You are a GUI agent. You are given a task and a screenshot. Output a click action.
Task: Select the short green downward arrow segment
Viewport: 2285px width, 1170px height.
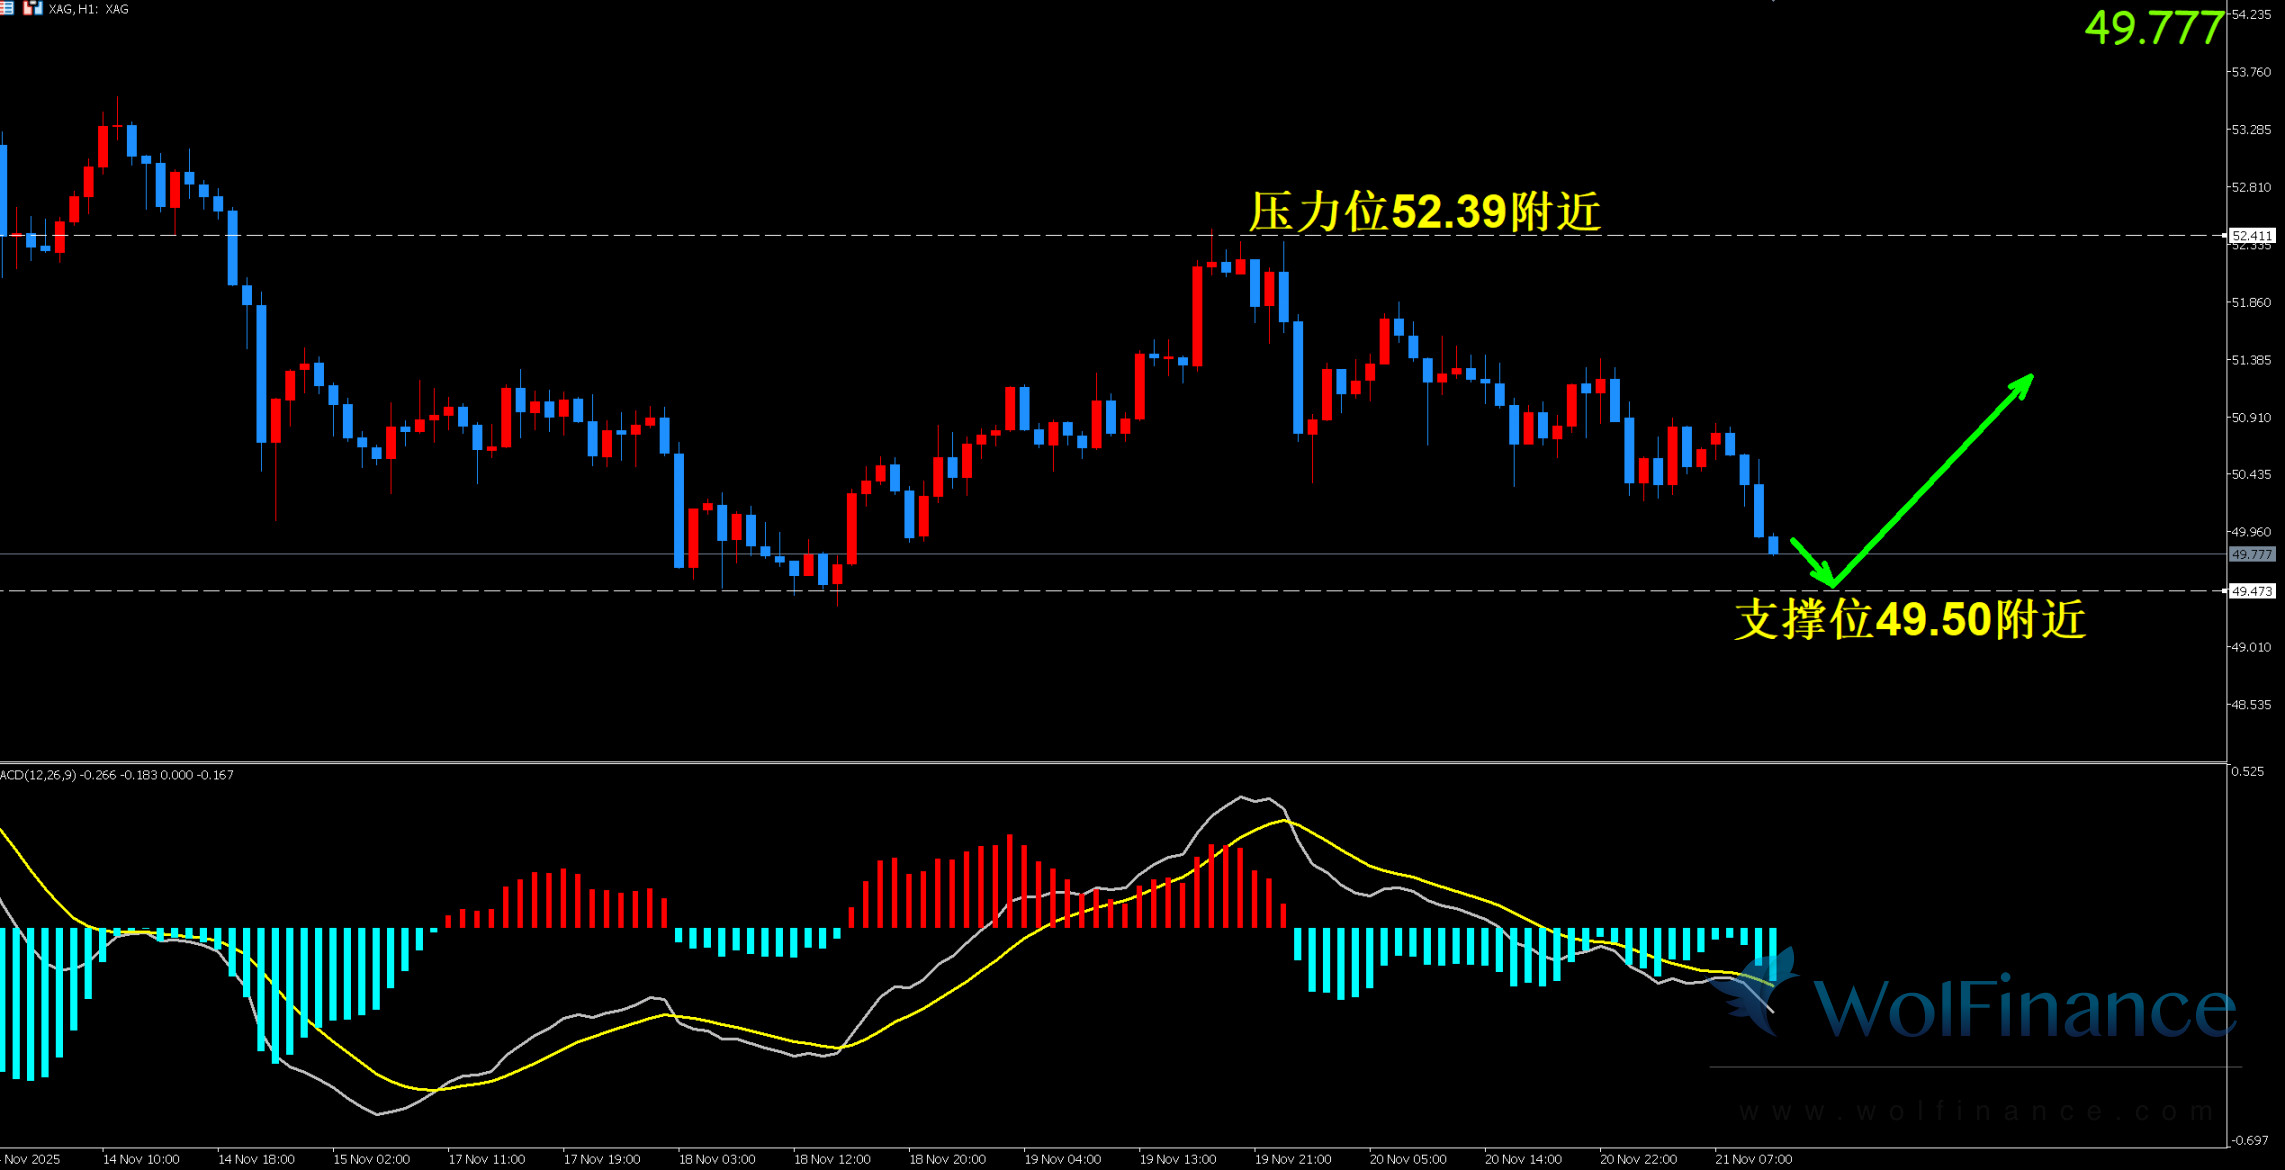pyautogui.click(x=1811, y=561)
